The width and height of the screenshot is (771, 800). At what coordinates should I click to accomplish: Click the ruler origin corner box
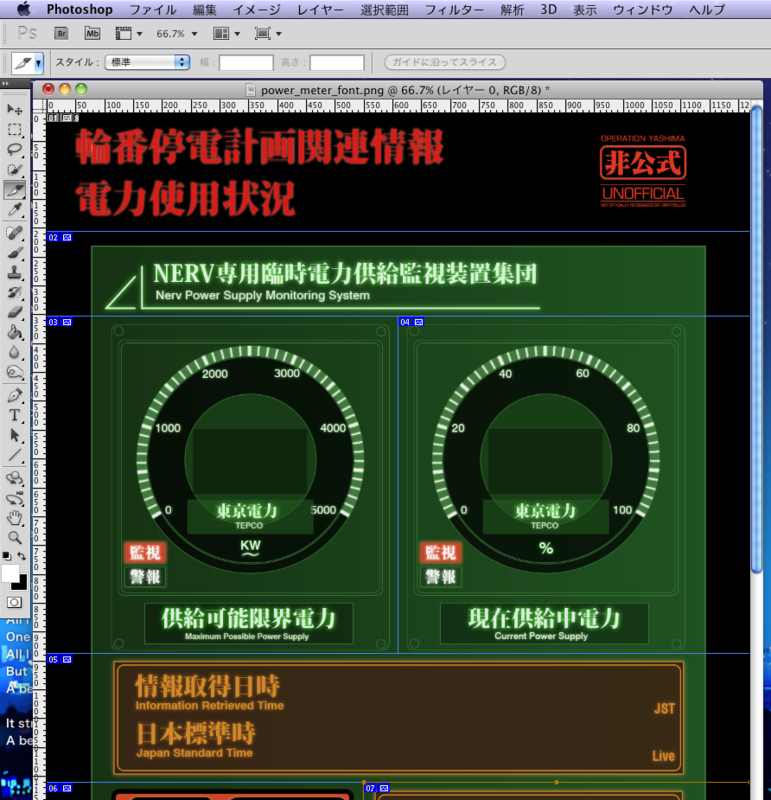pyautogui.click(x=39, y=106)
